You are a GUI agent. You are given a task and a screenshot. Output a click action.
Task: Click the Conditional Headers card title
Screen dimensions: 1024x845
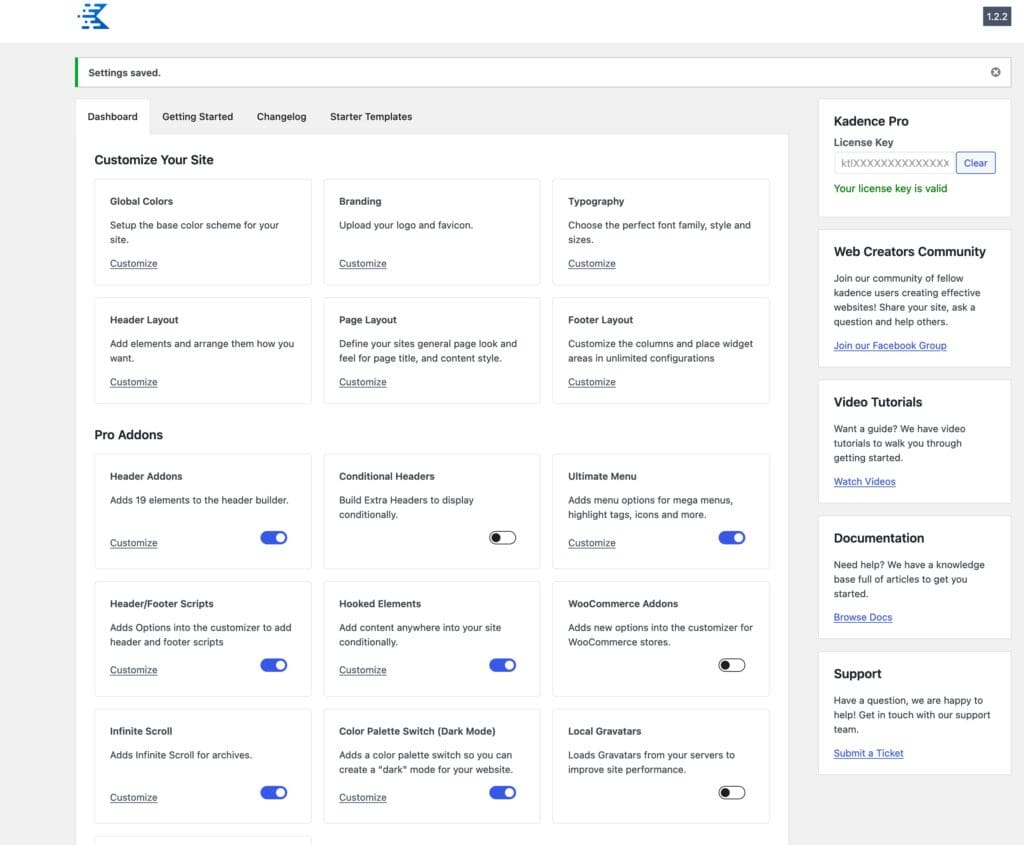387,476
